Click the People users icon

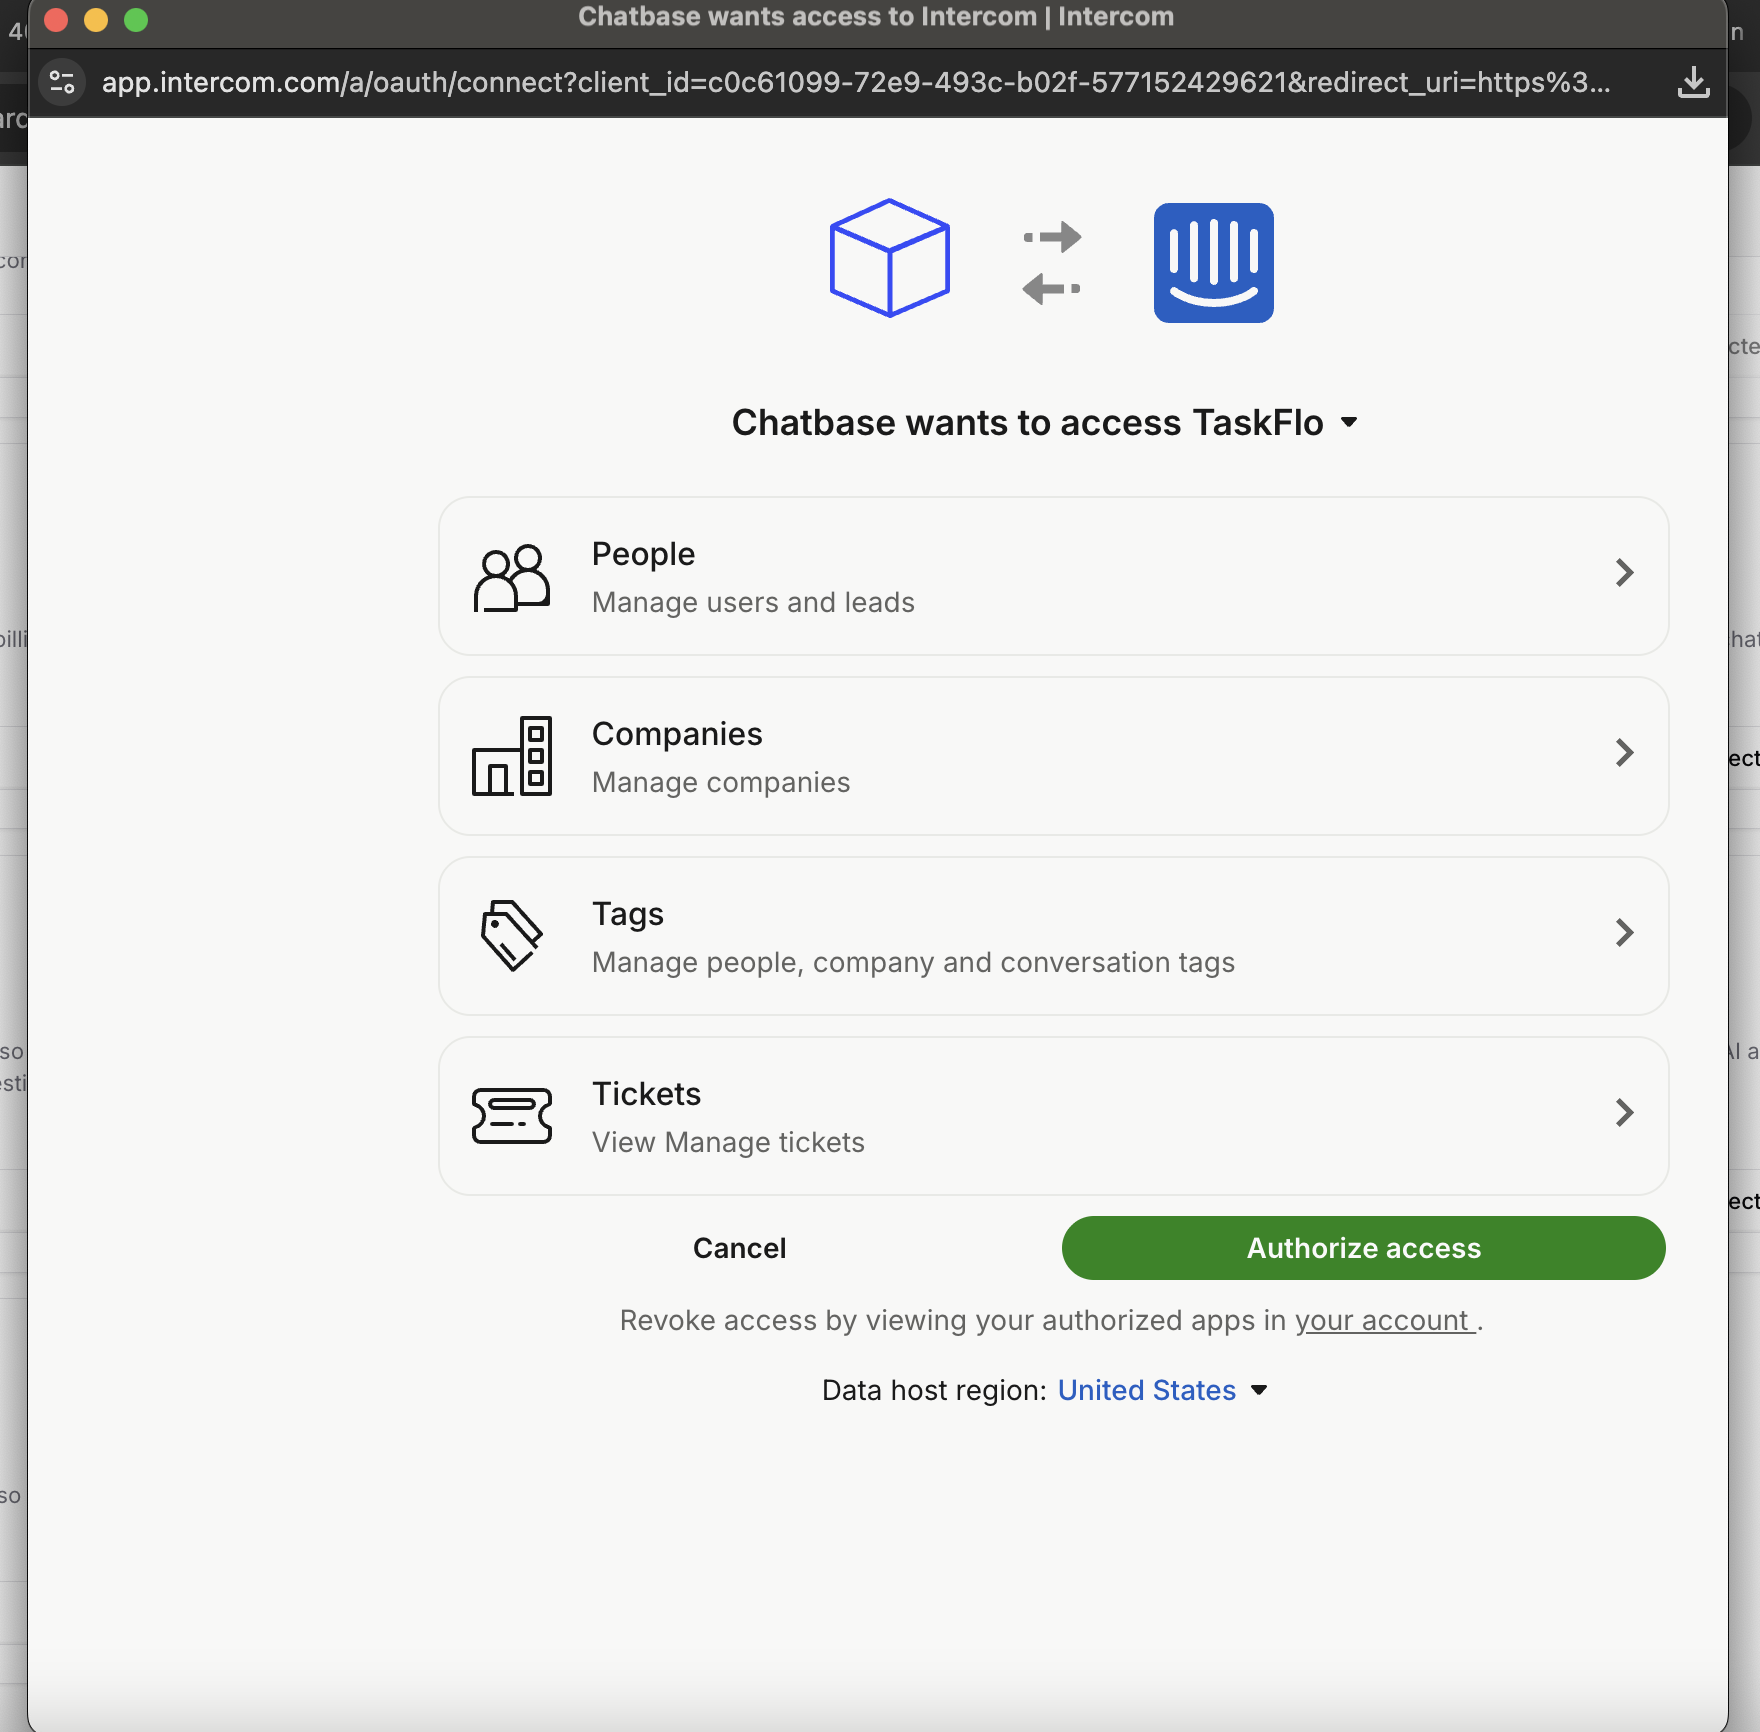tap(511, 577)
